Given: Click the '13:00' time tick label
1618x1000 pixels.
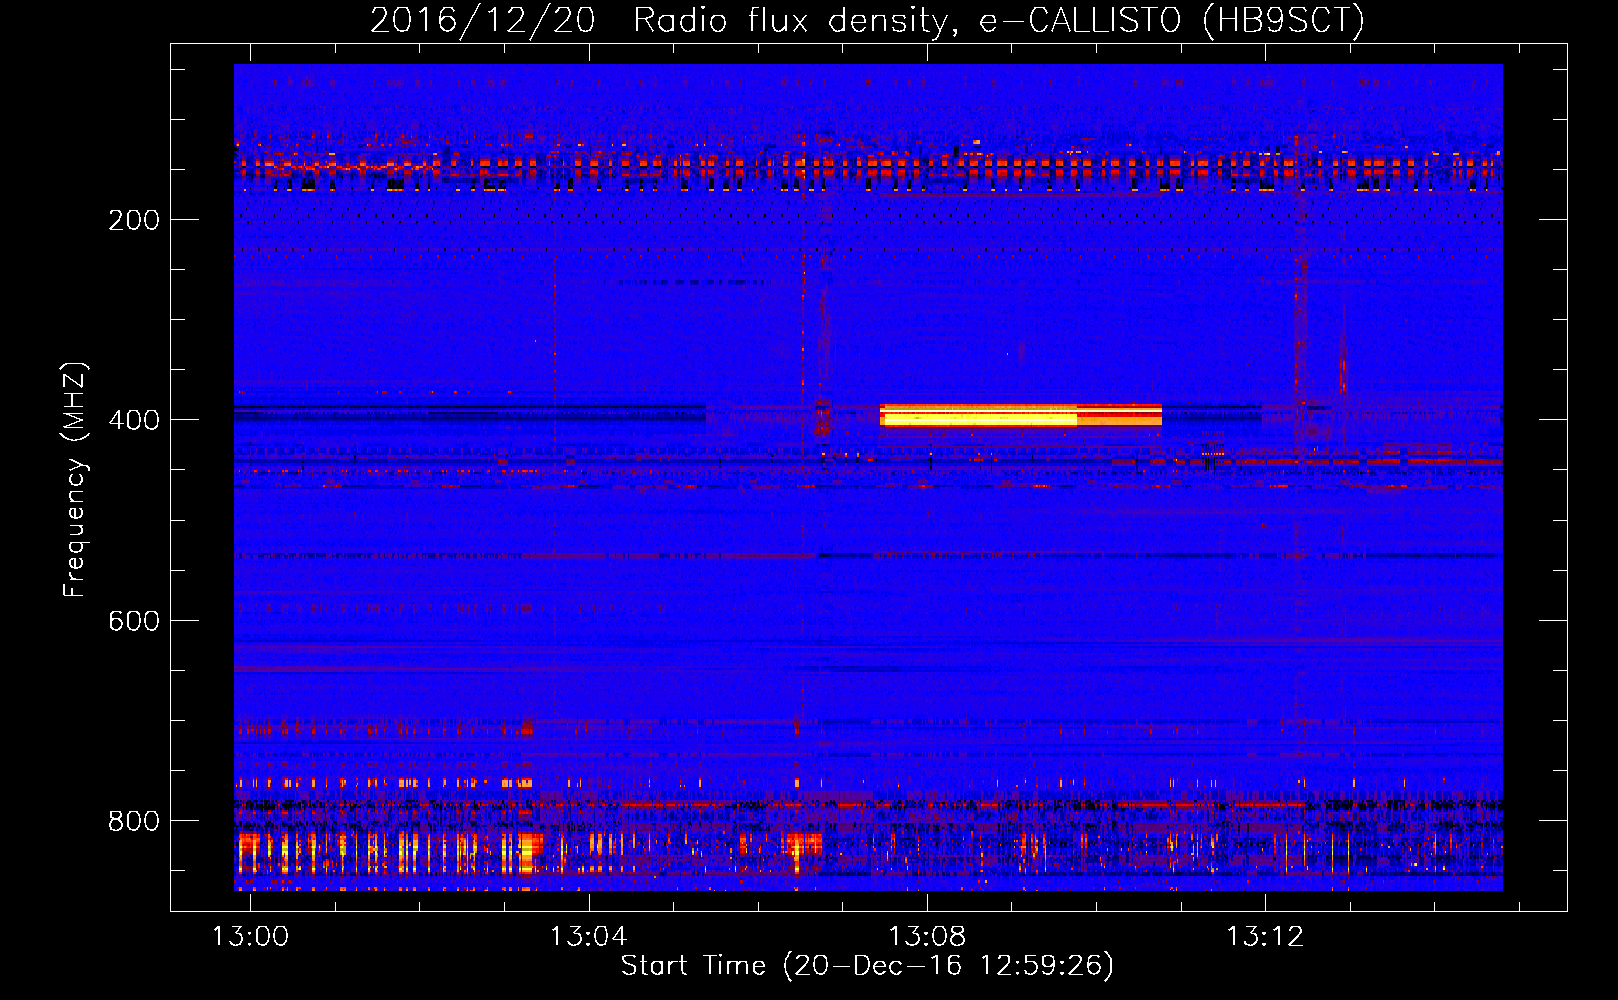Looking at the screenshot, I should [250, 936].
